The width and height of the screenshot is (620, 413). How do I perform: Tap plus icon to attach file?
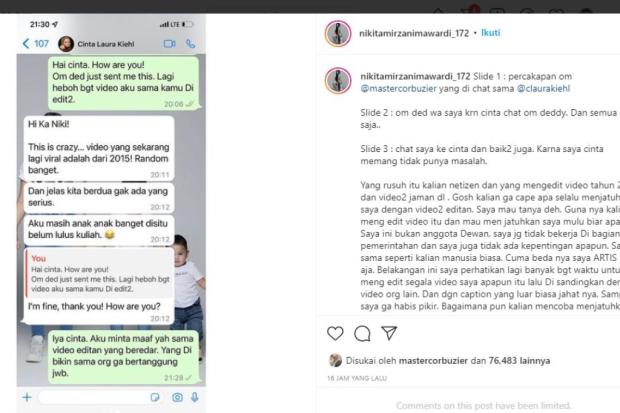(27, 397)
